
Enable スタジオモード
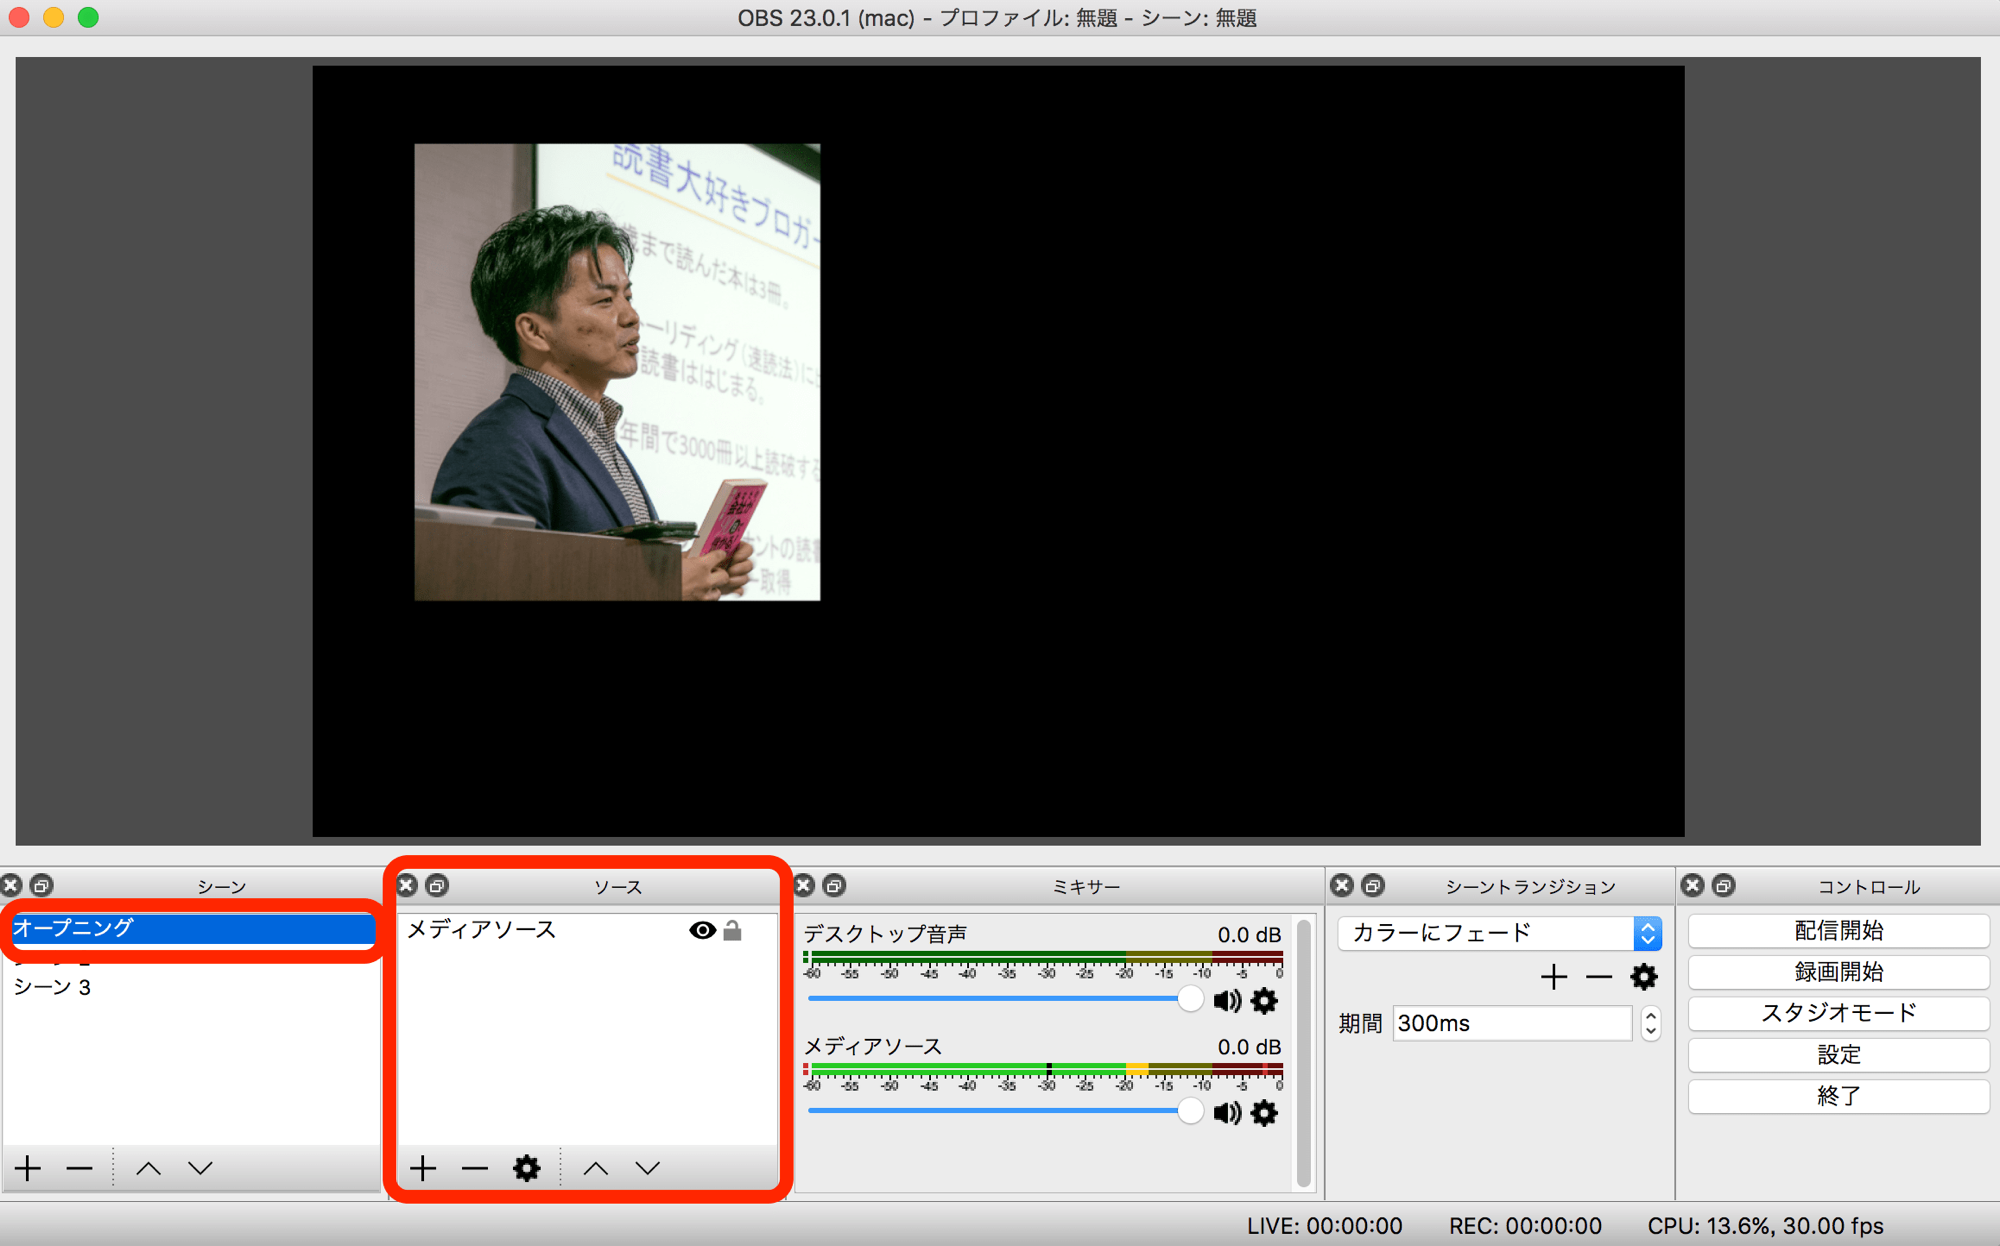[x=1838, y=1013]
